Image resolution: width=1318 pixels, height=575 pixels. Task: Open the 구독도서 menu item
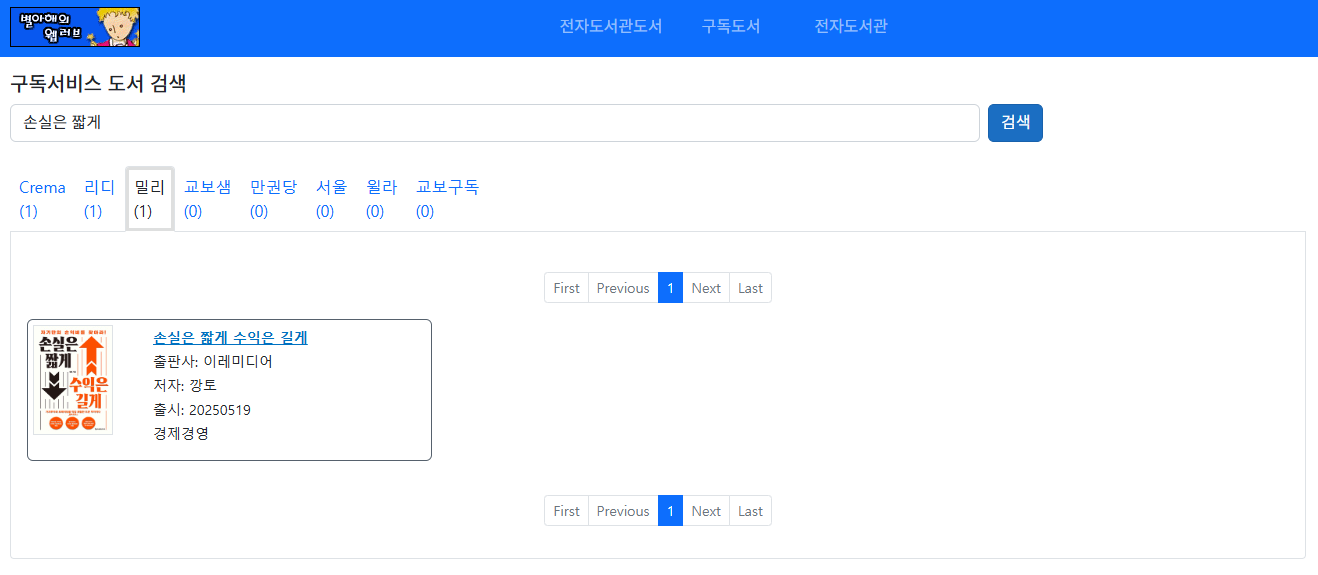[x=731, y=26]
